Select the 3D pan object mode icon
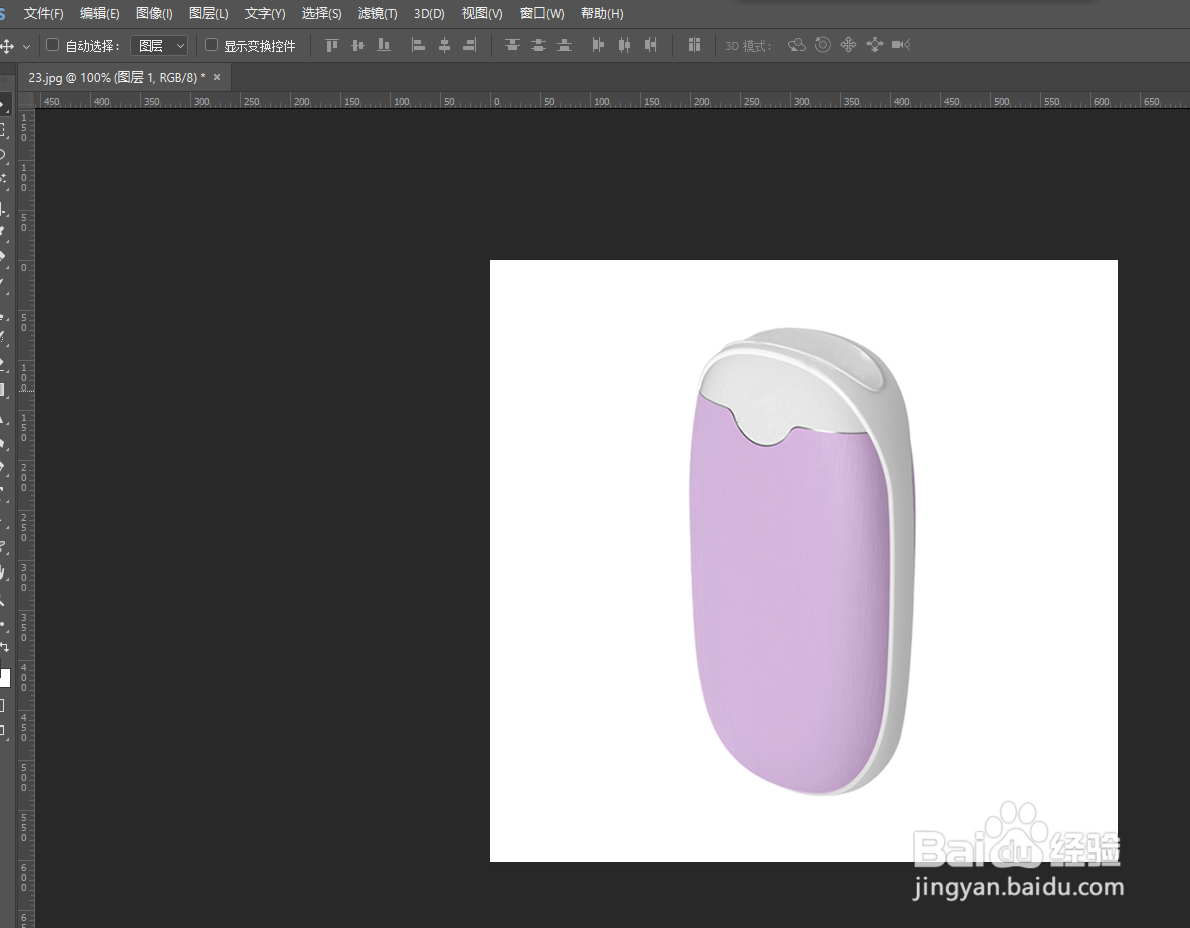The image size is (1190, 928). pyautogui.click(x=848, y=46)
